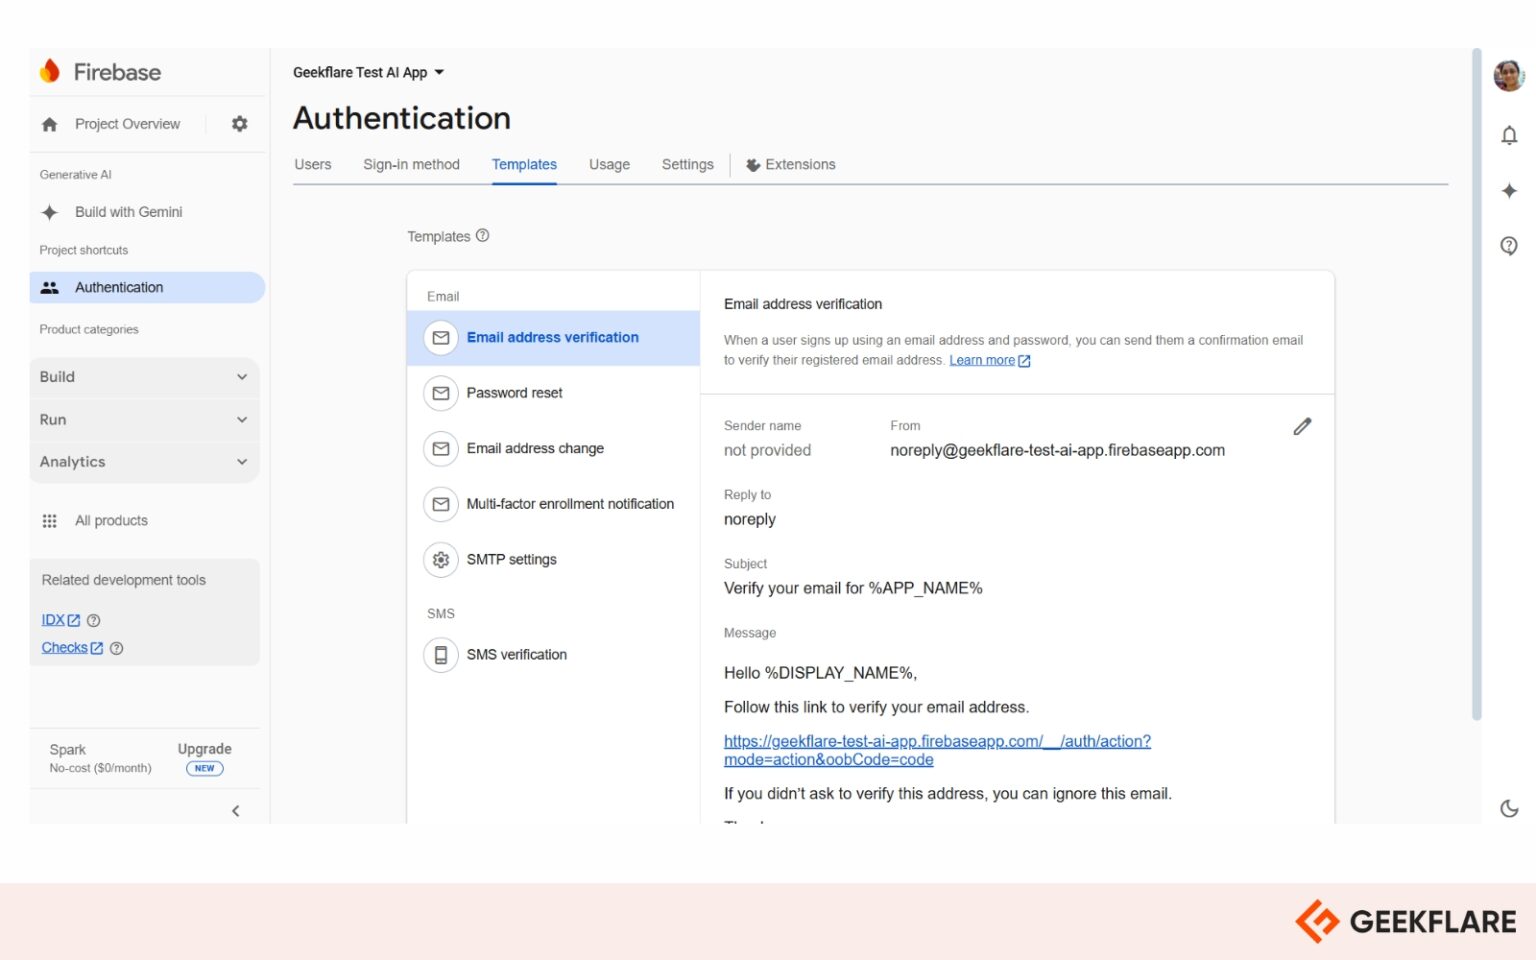Expand the Run category
This screenshot has height=960, width=1536.
click(144, 420)
